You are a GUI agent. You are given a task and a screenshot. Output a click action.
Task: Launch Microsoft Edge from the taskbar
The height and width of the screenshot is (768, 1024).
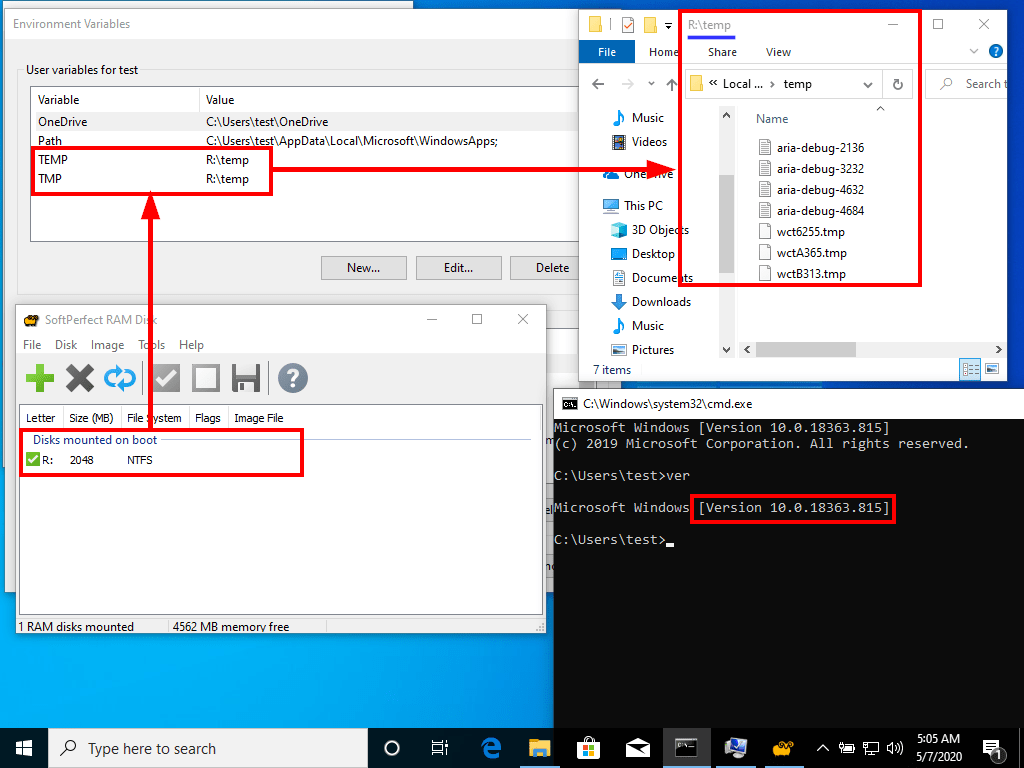coord(490,748)
